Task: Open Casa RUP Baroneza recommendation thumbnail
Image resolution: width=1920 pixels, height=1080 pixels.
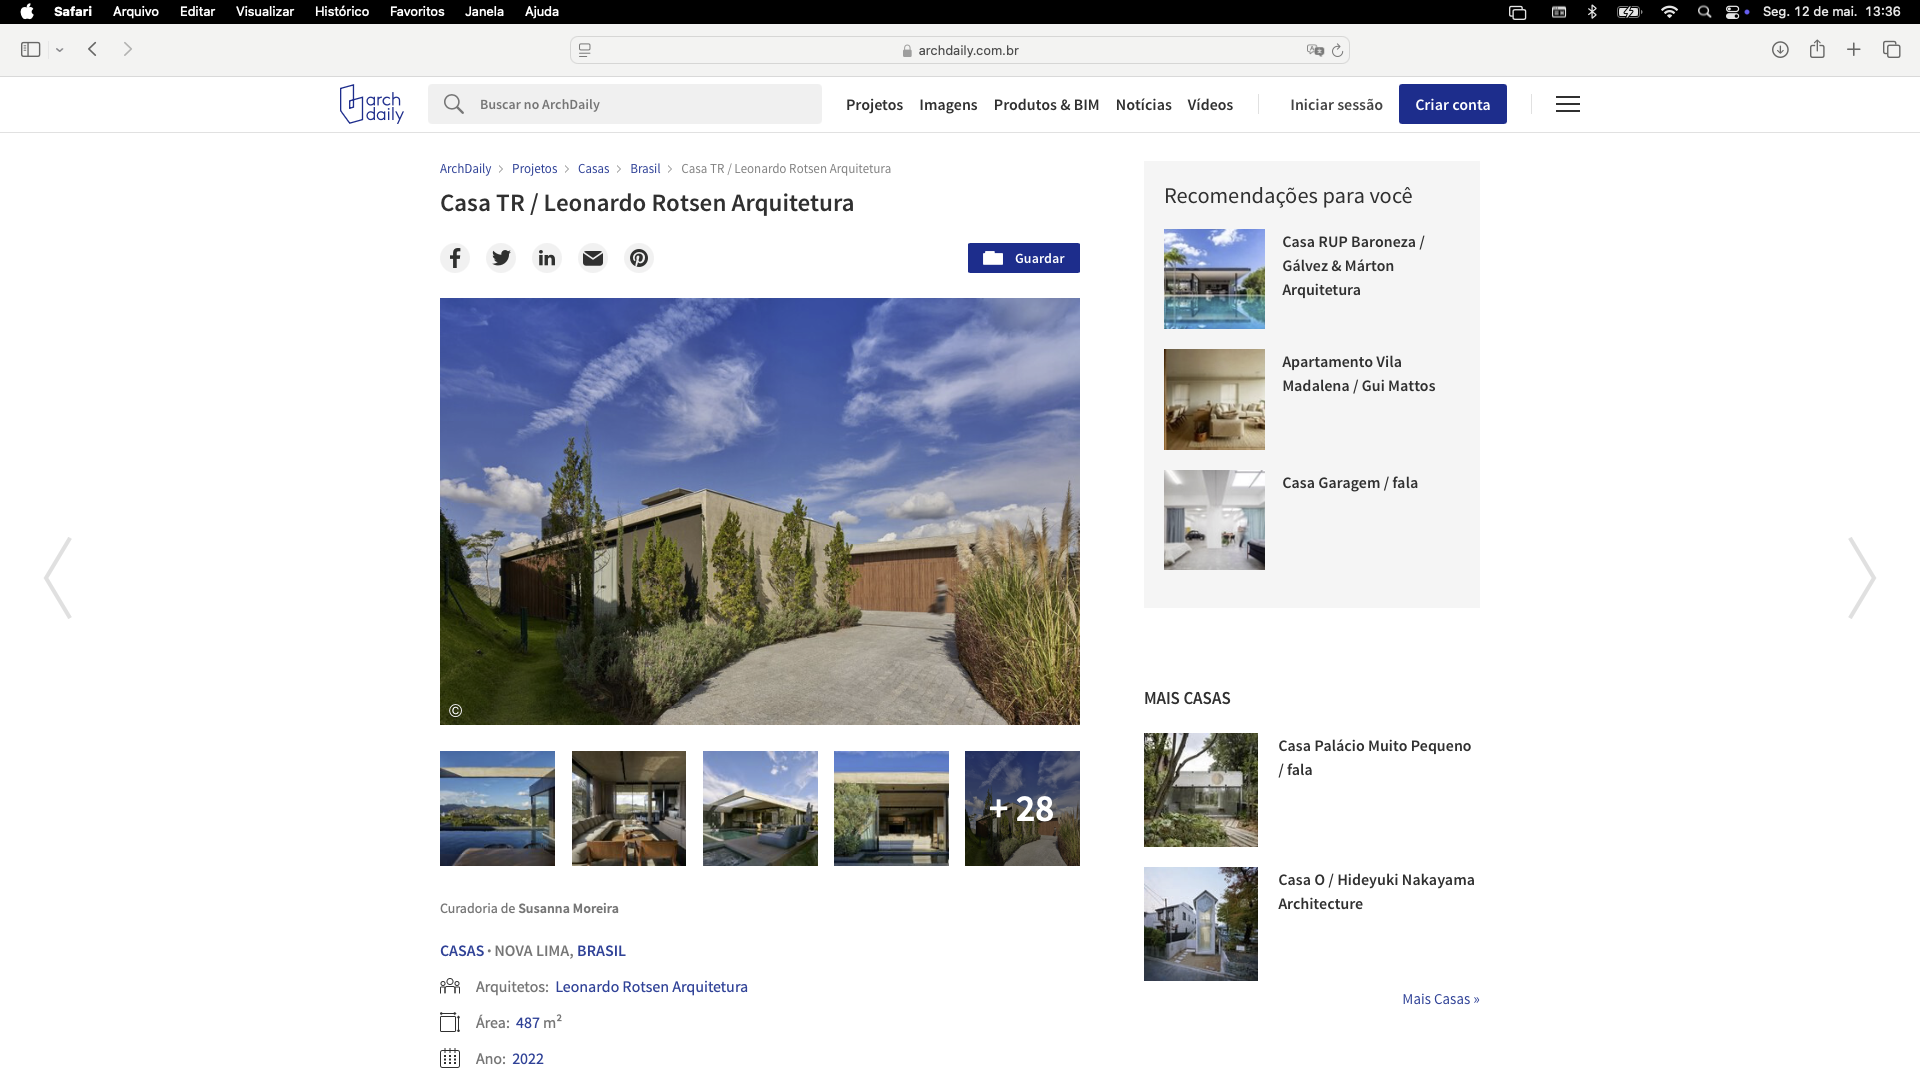Action: tap(1214, 279)
